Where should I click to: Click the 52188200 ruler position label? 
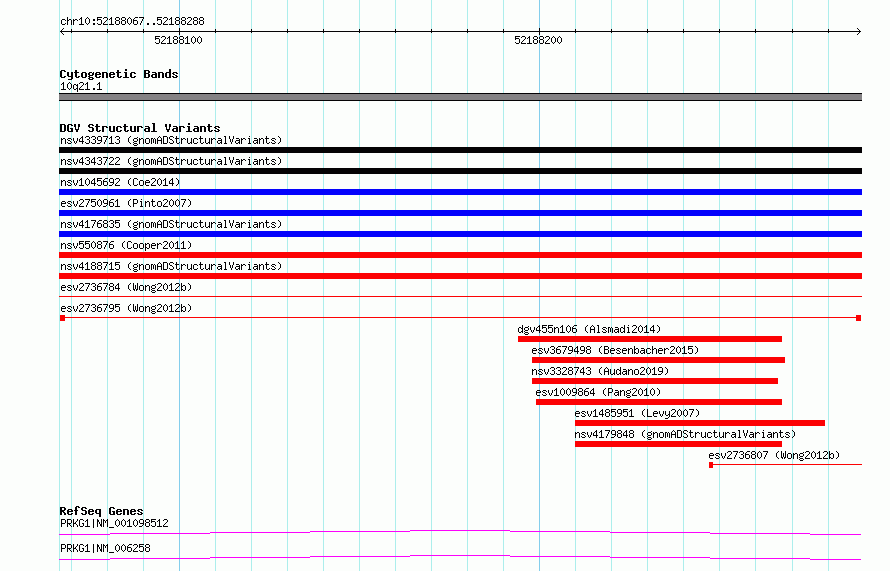coord(538,40)
